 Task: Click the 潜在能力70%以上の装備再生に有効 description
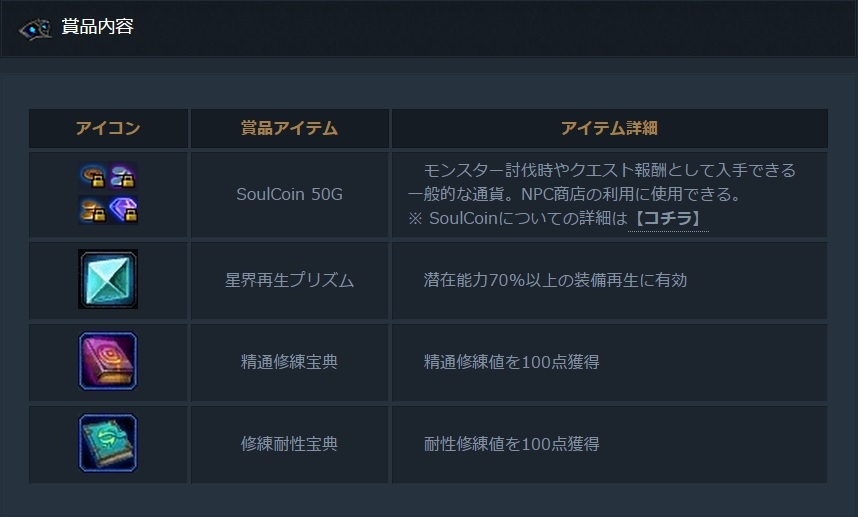554,280
